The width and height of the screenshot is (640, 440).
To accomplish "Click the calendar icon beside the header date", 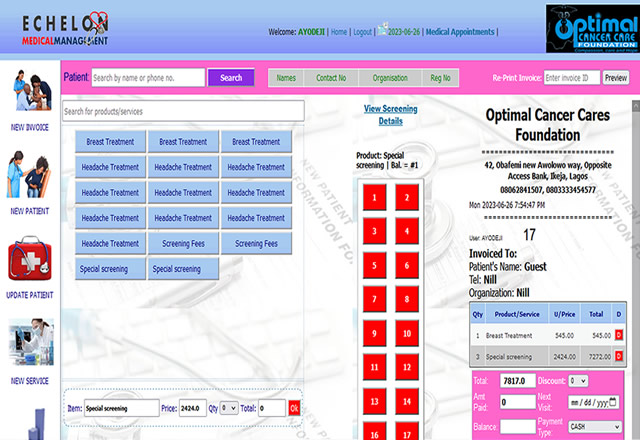I will (x=382, y=29).
